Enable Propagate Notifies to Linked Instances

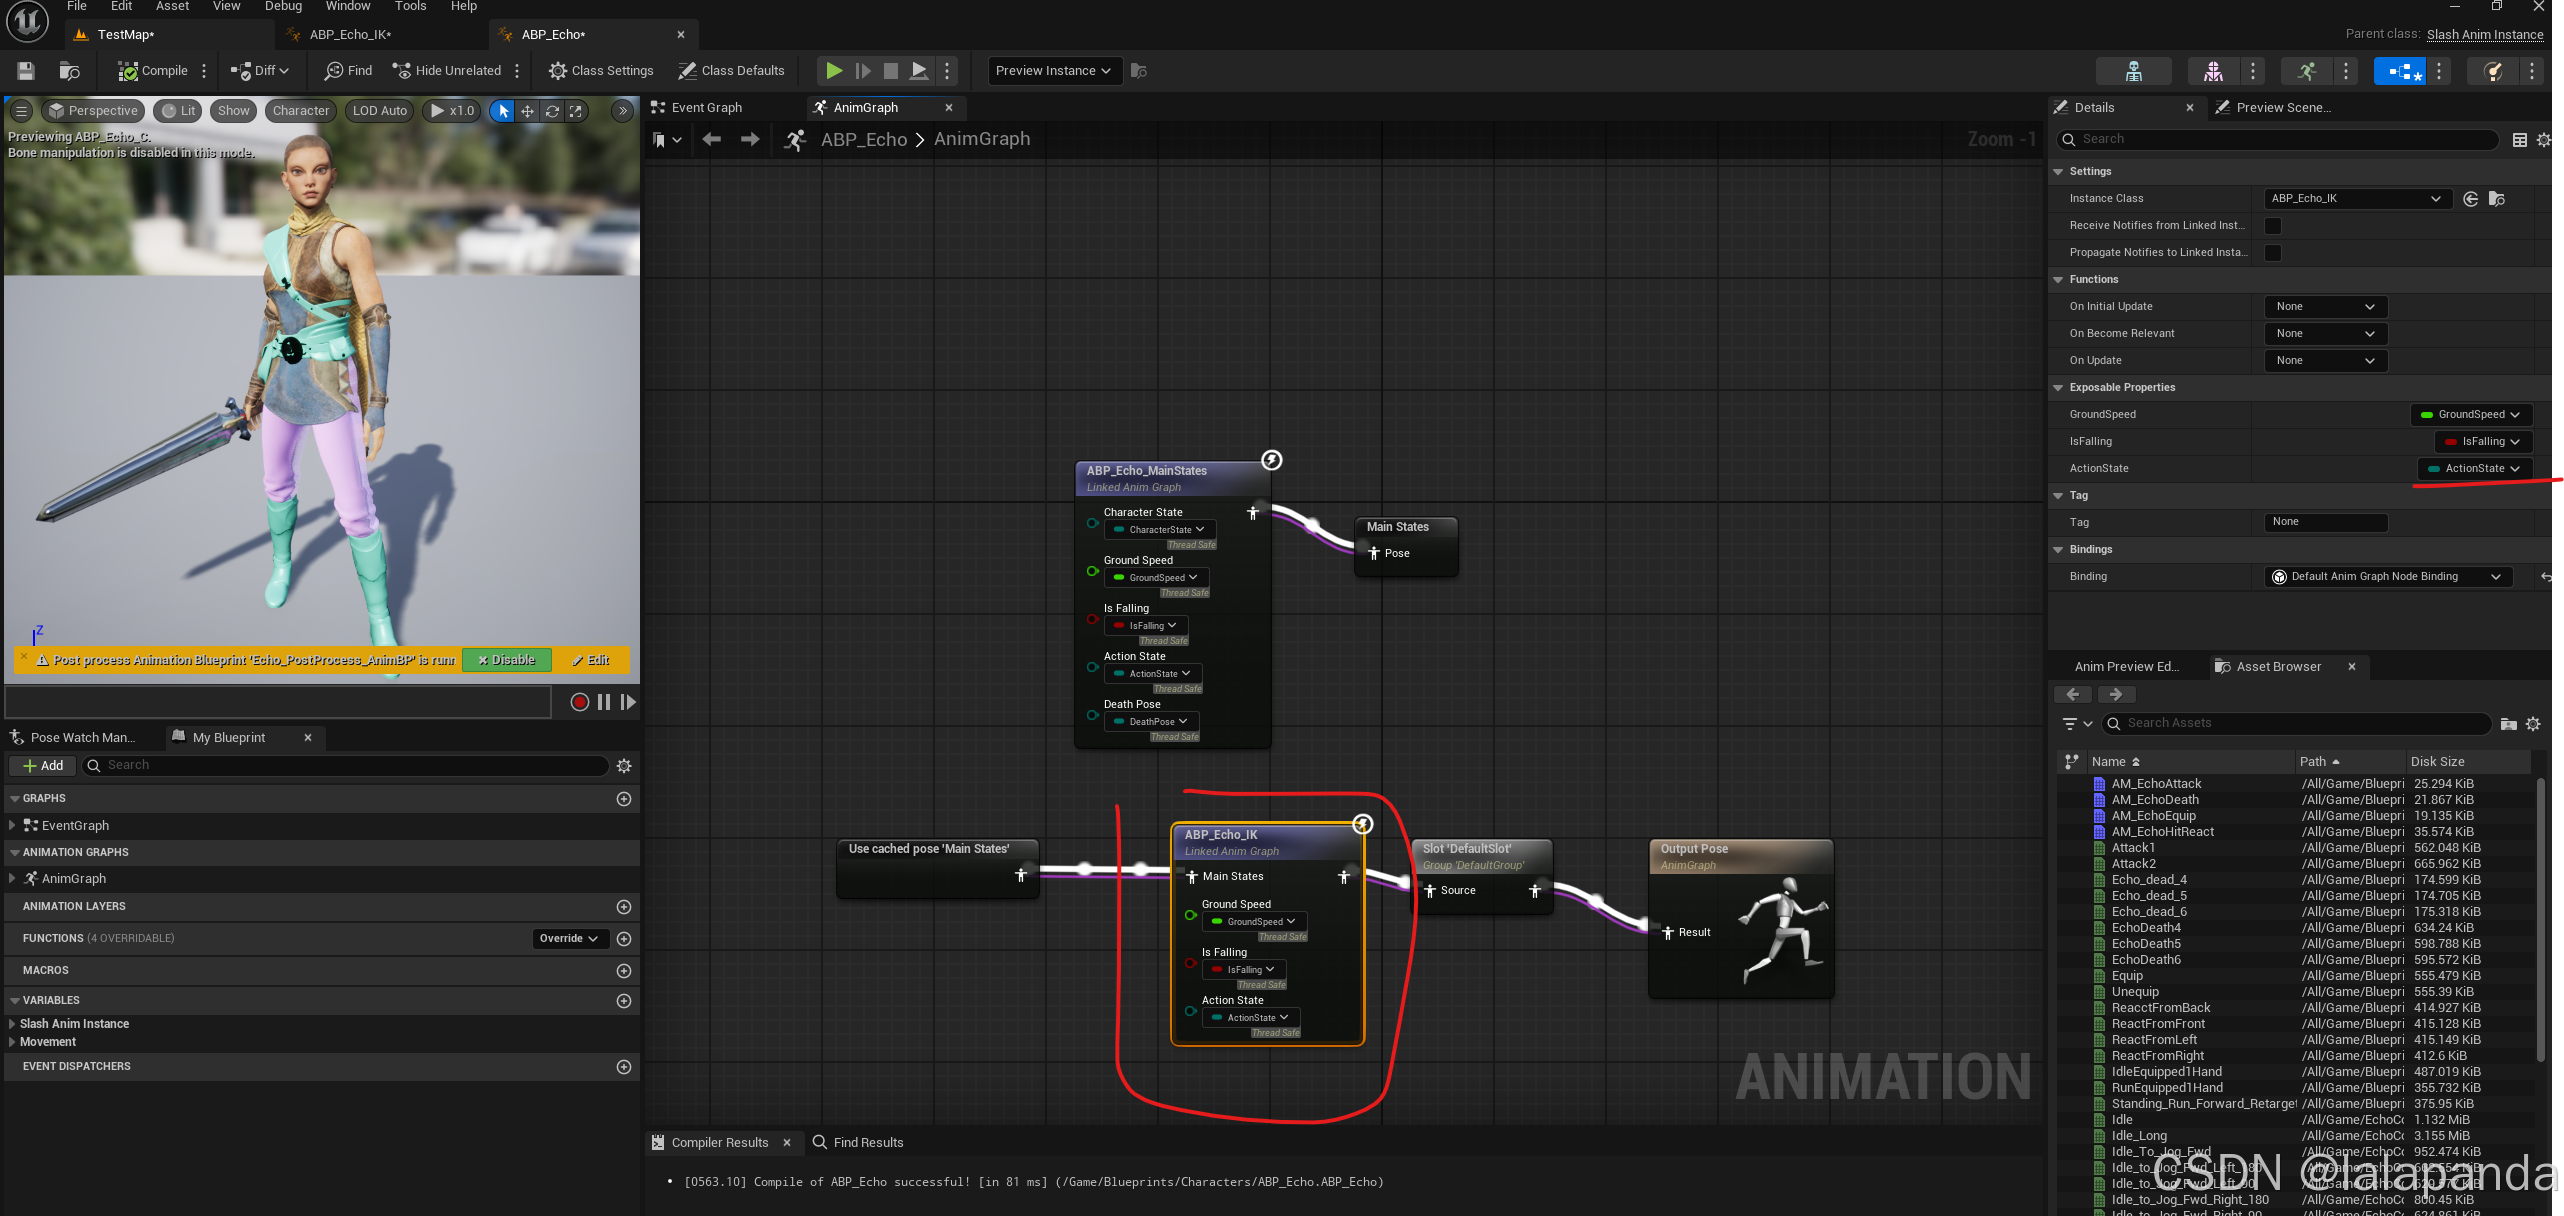pos(2273,253)
